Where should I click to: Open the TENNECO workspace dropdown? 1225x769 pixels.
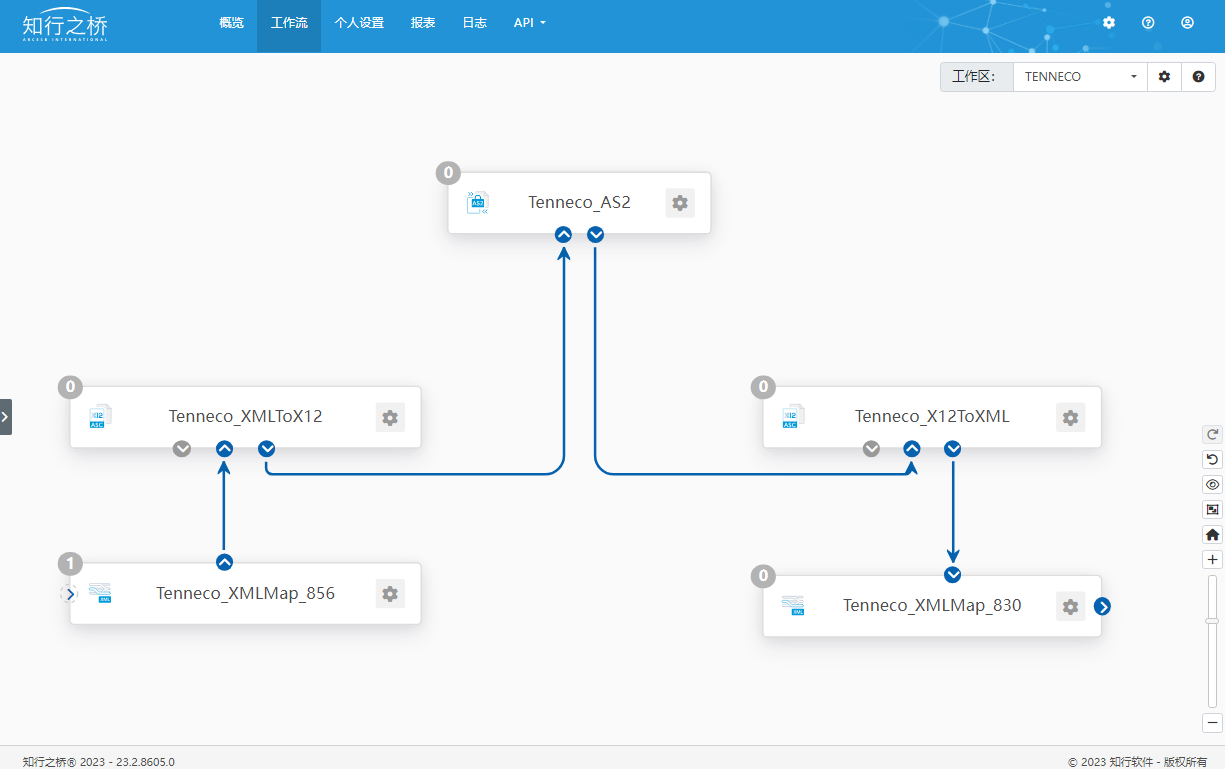click(1080, 77)
